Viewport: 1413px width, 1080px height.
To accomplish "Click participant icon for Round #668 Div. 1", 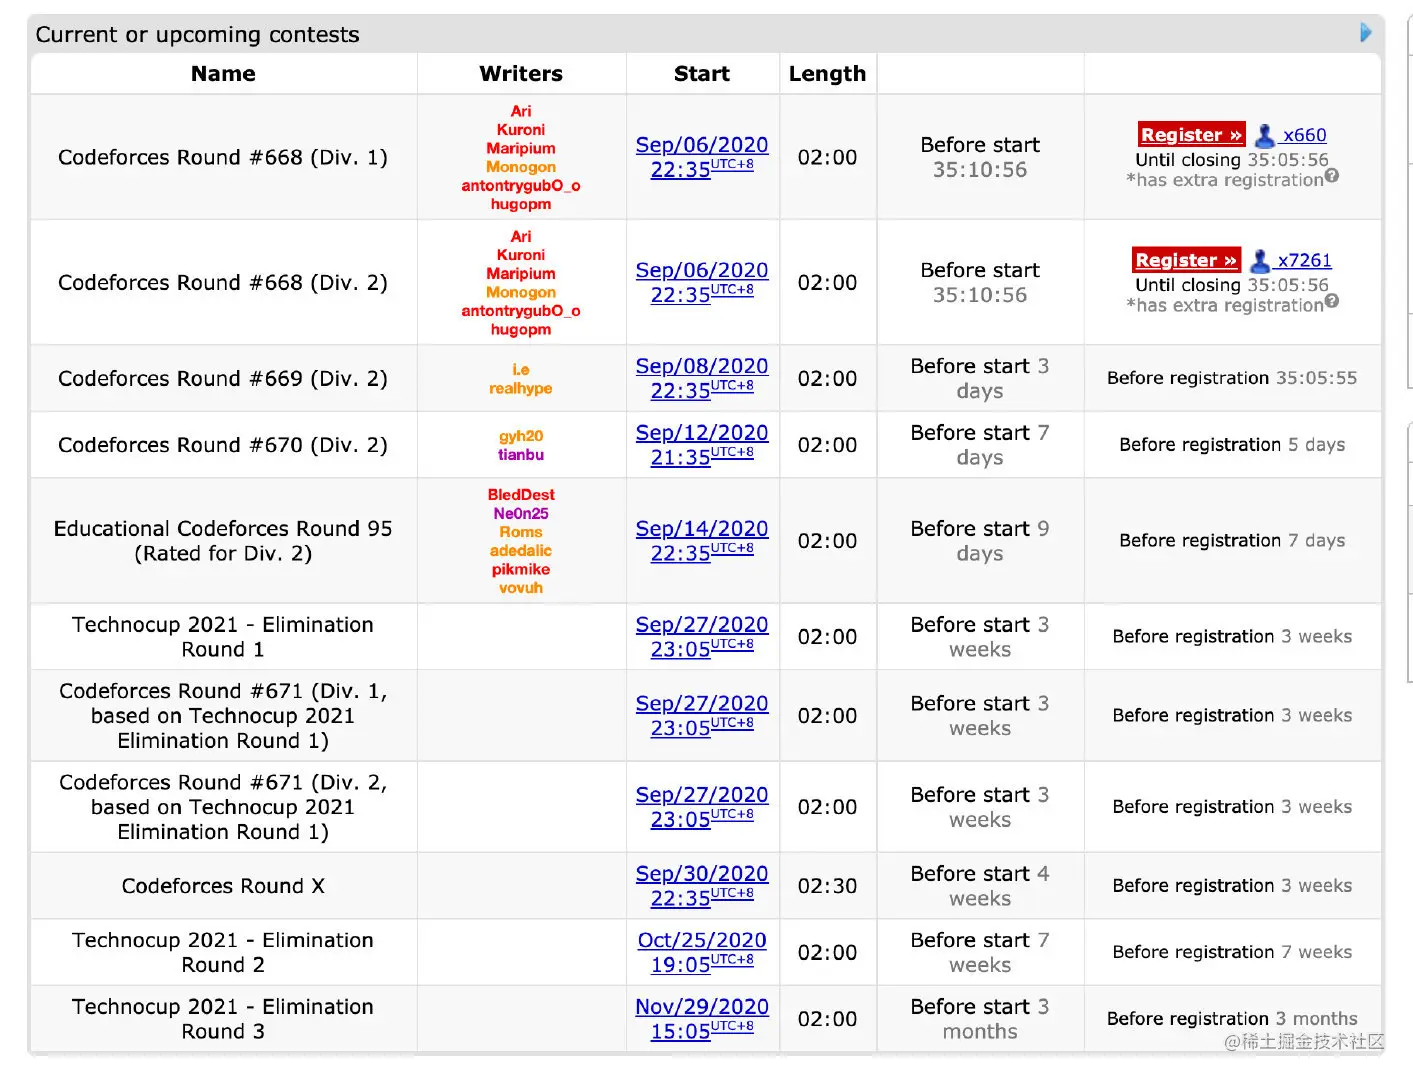I will [1265, 135].
